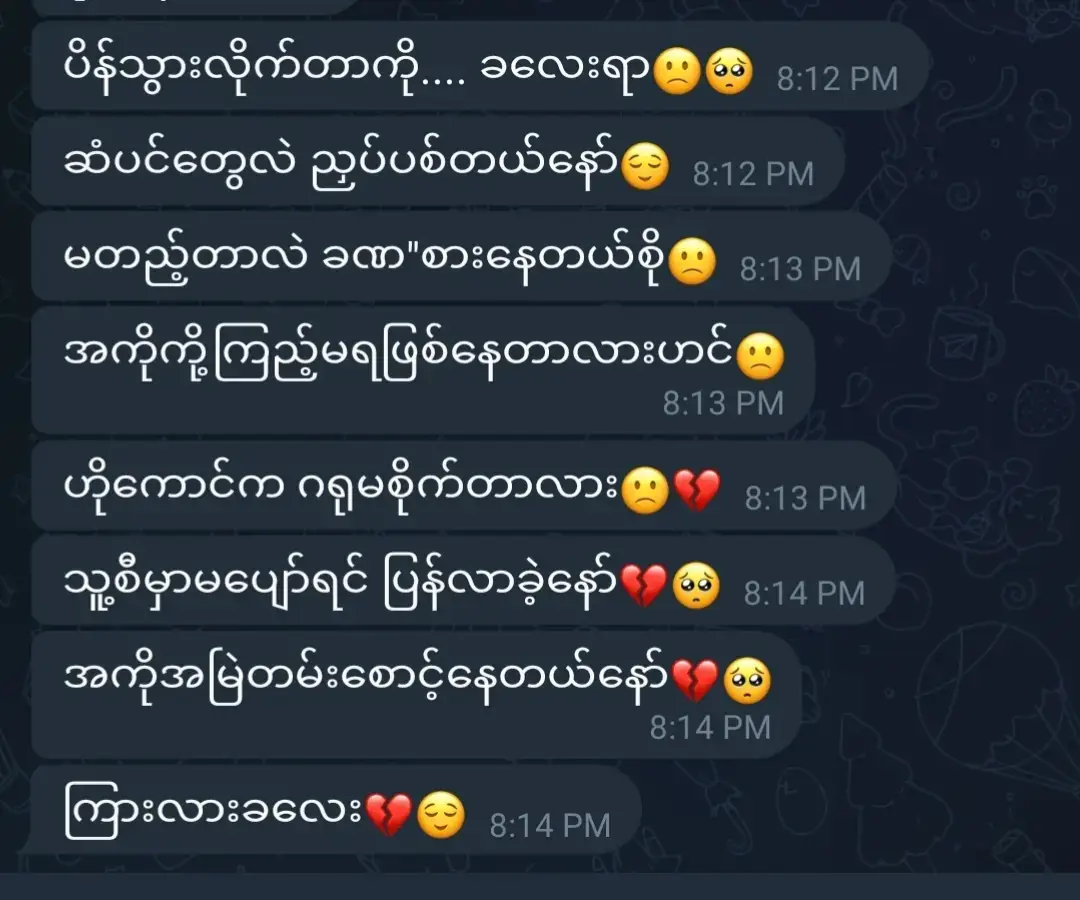Click the broken heart emoji after ကြားလားခလေး
This screenshot has height=900, width=1080.
(x=388, y=814)
